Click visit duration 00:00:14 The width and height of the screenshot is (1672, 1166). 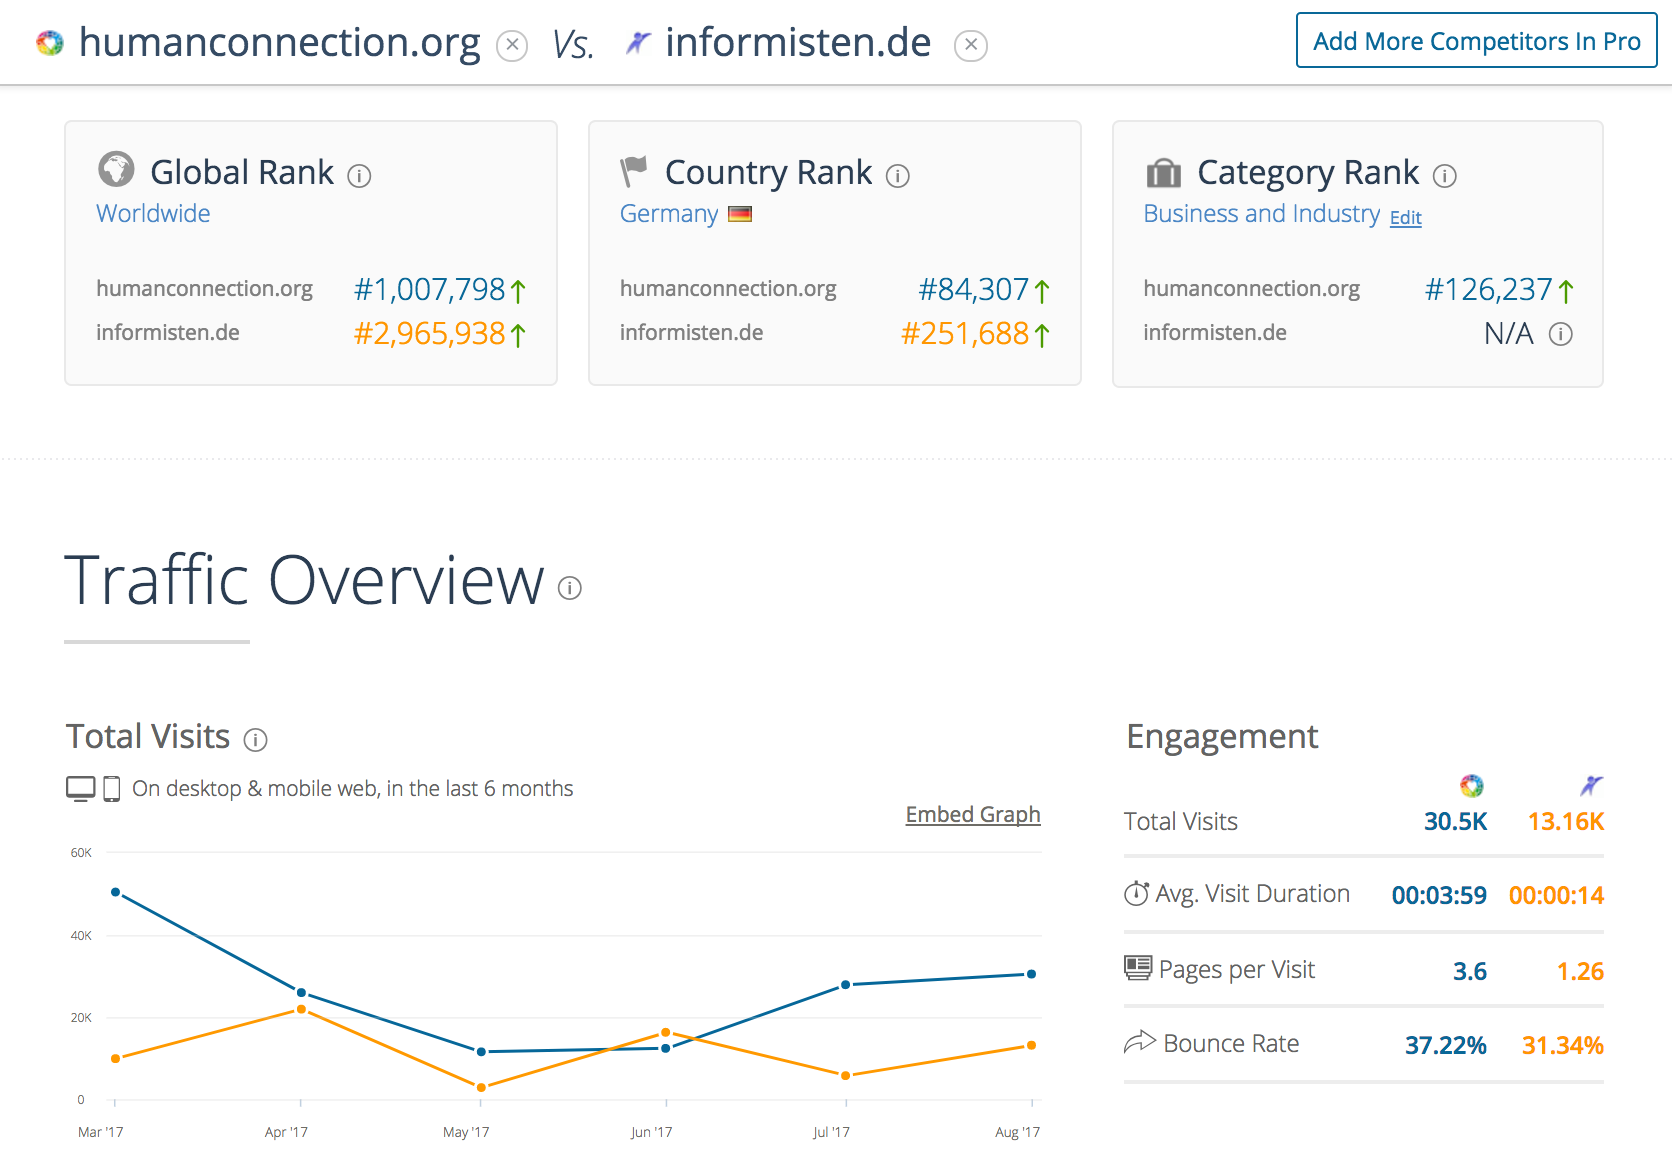[1556, 895]
